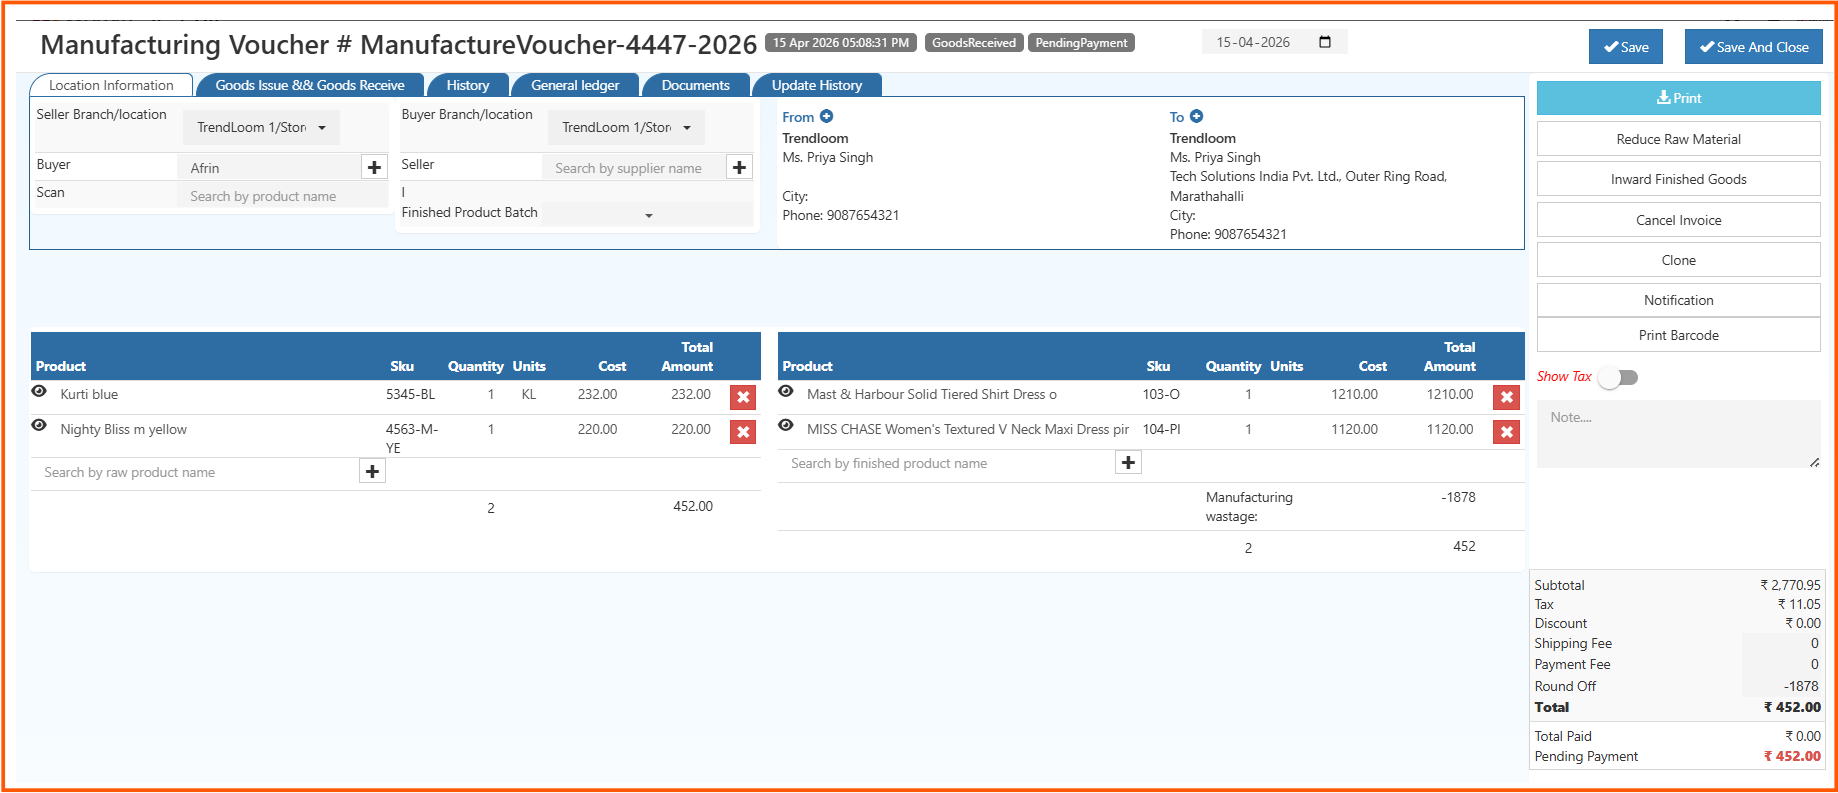Open the Update History tab
The image size is (1838, 793).
click(x=817, y=85)
